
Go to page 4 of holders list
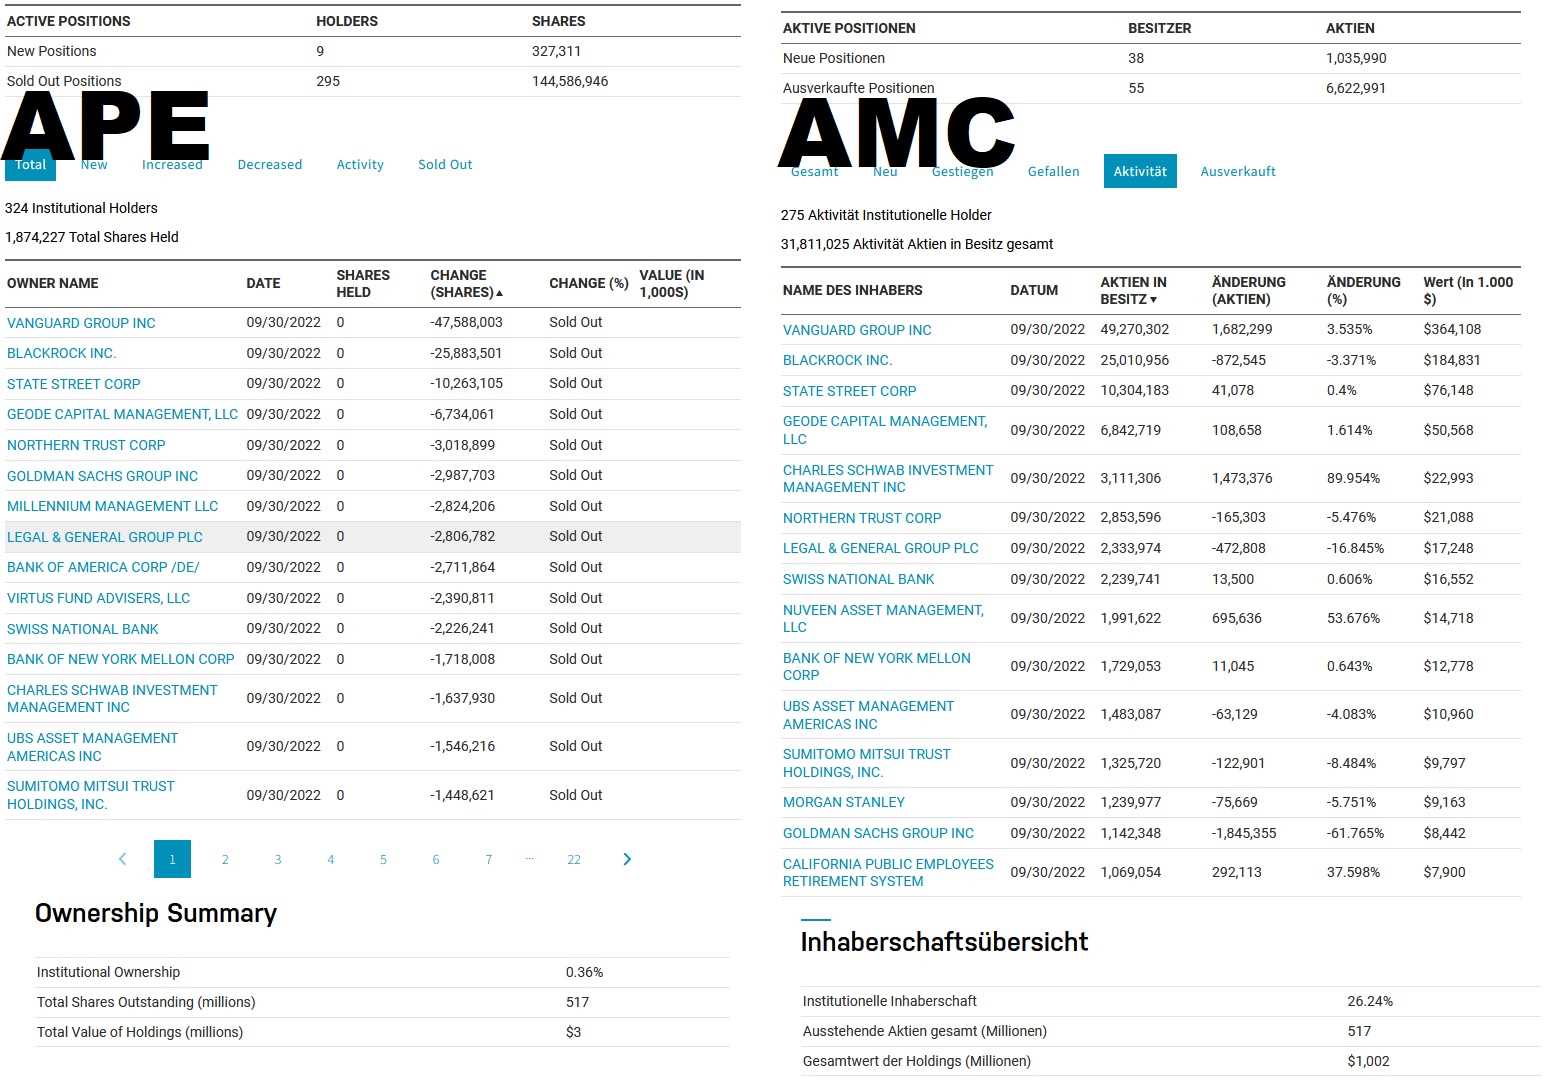point(331,859)
